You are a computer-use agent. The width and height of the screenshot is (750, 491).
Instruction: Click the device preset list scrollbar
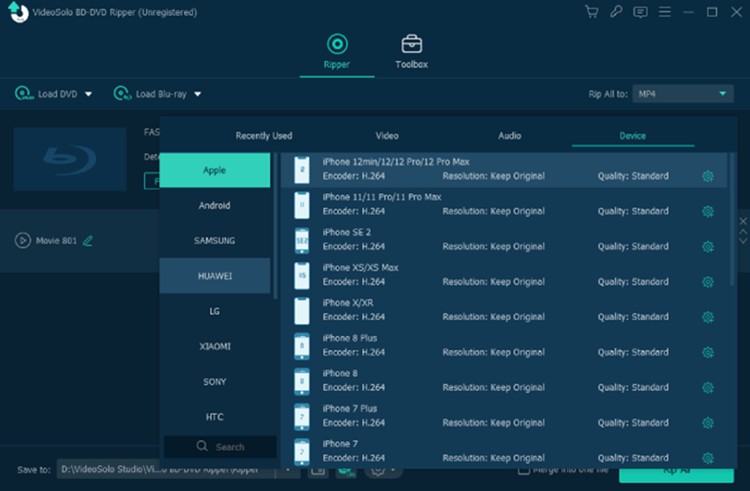[731, 219]
